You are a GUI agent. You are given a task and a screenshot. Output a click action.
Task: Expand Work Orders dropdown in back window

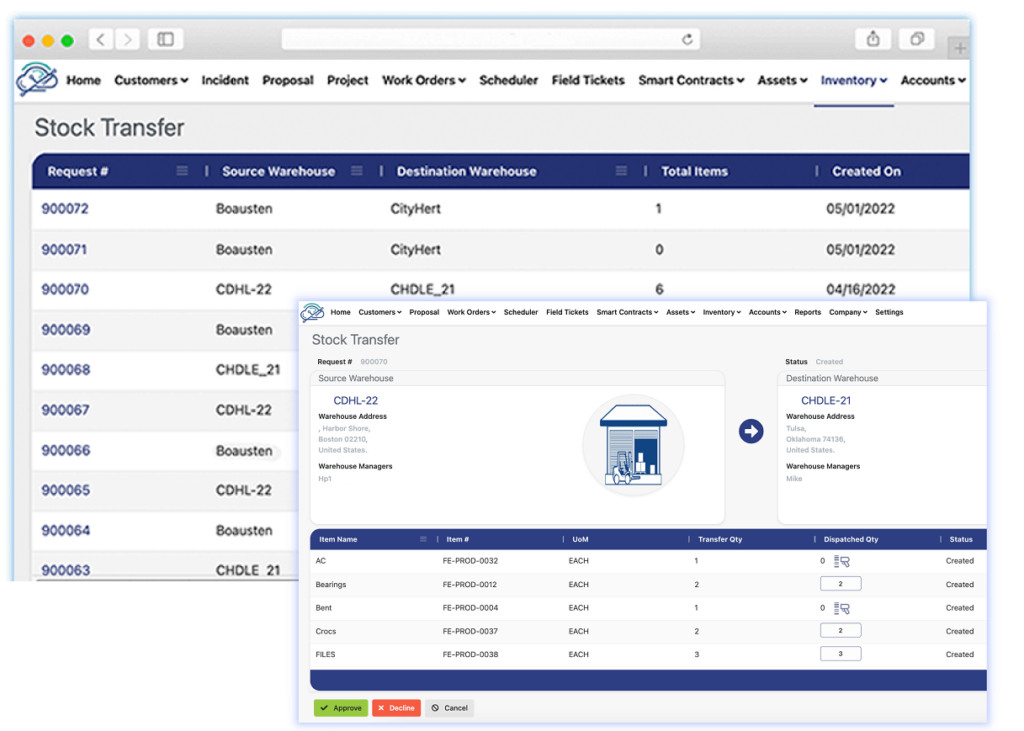point(424,80)
